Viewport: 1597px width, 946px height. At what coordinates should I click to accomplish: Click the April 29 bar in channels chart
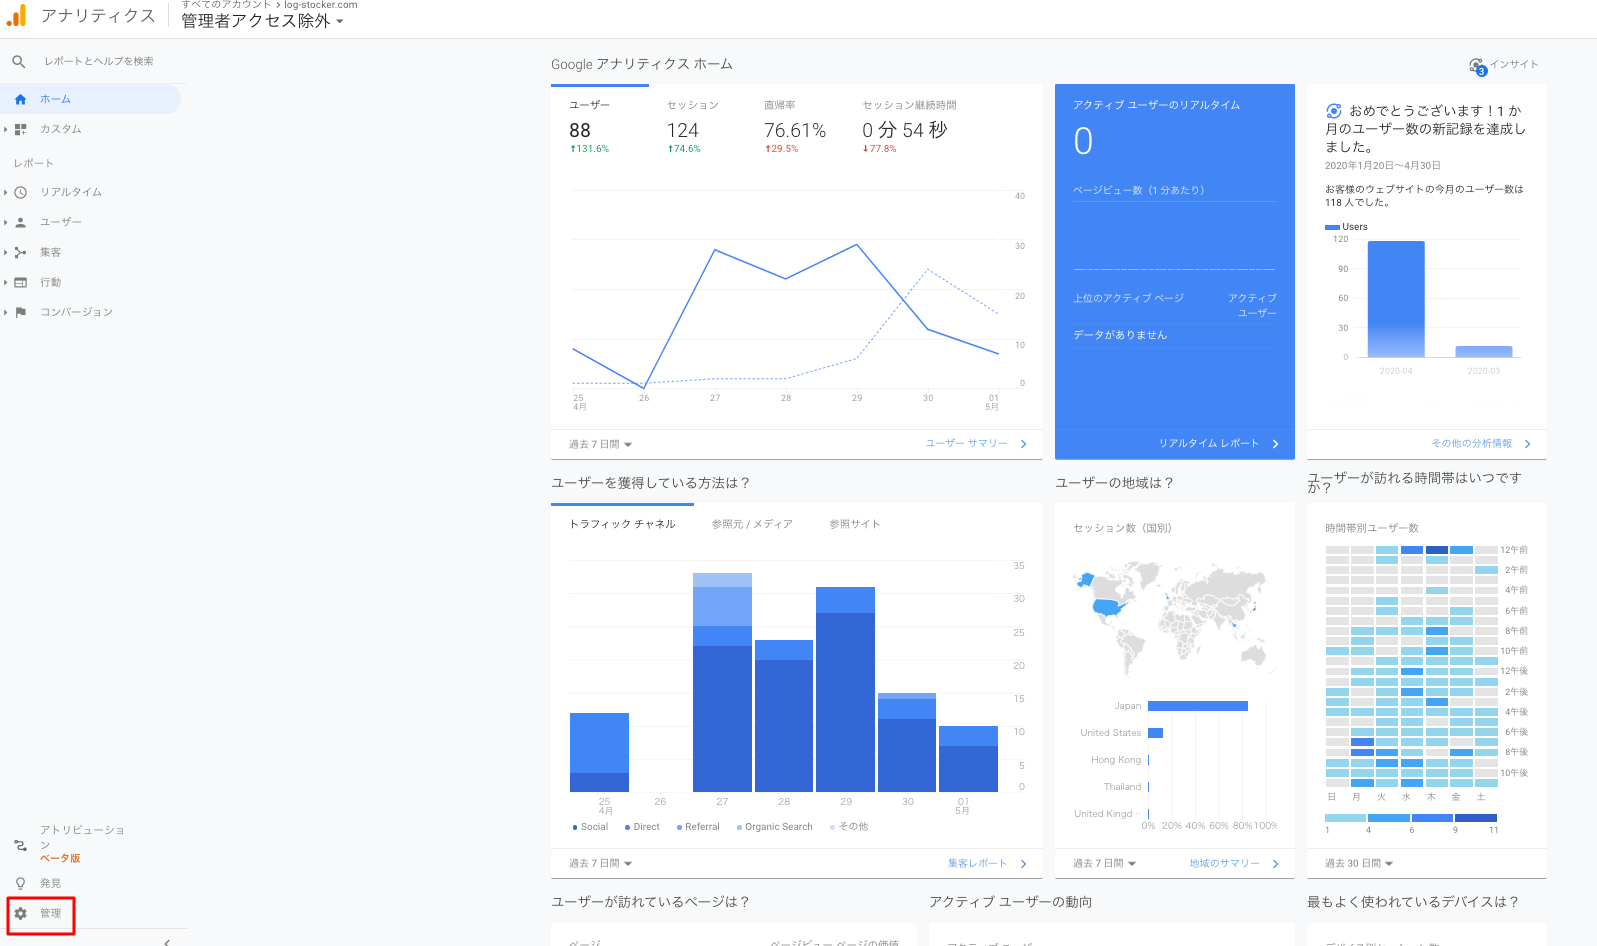846,689
